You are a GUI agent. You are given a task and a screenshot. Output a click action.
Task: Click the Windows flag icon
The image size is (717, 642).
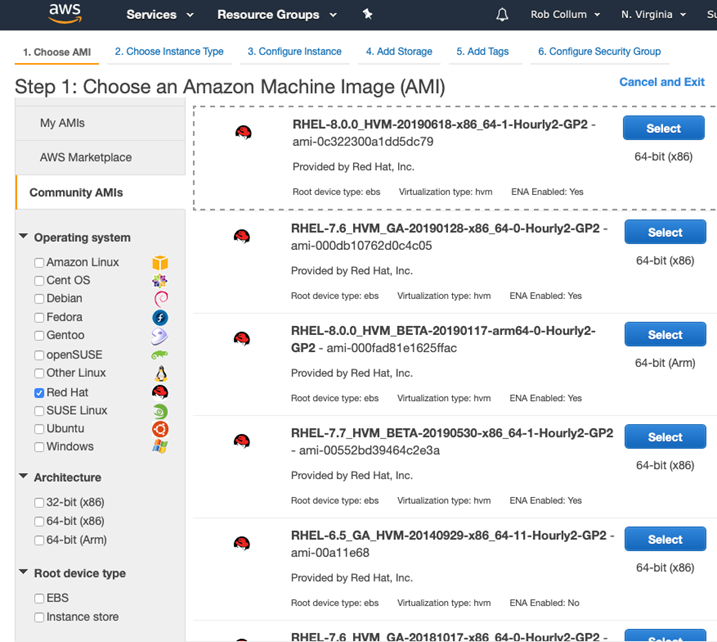pos(160,446)
